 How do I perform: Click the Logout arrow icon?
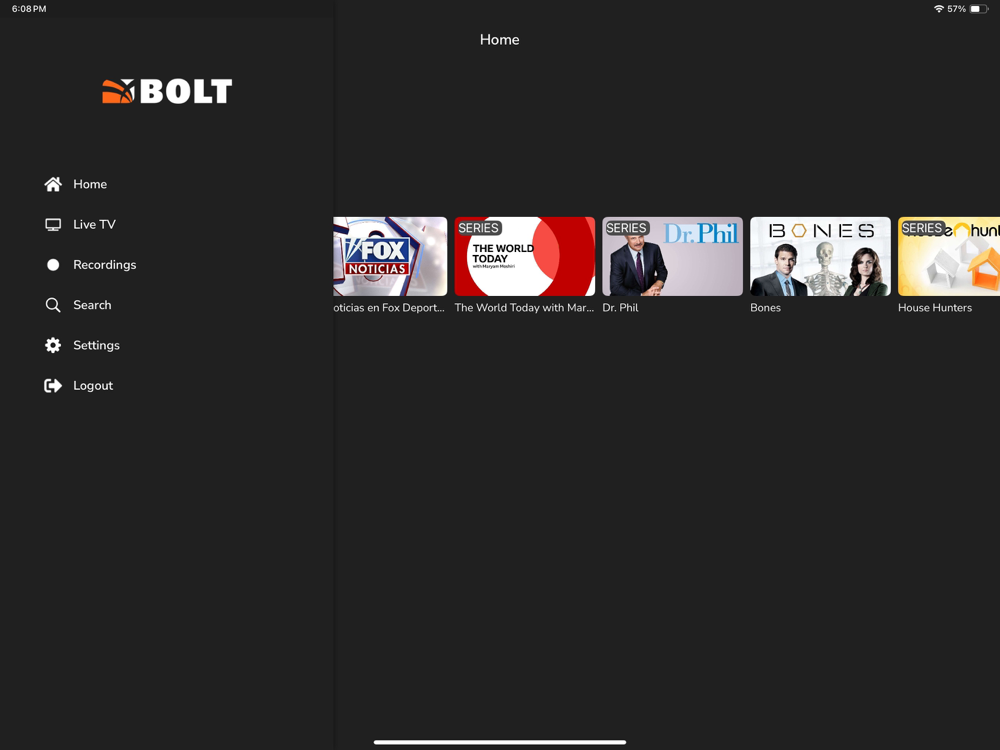[53, 385]
